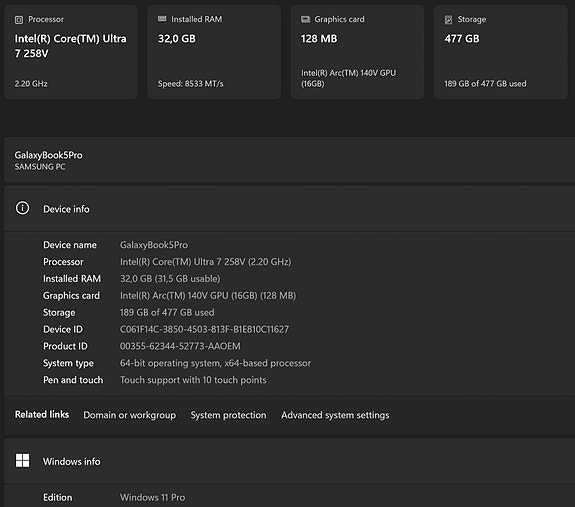Collapse the Windows info section
575x507 pixels.
point(289,461)
